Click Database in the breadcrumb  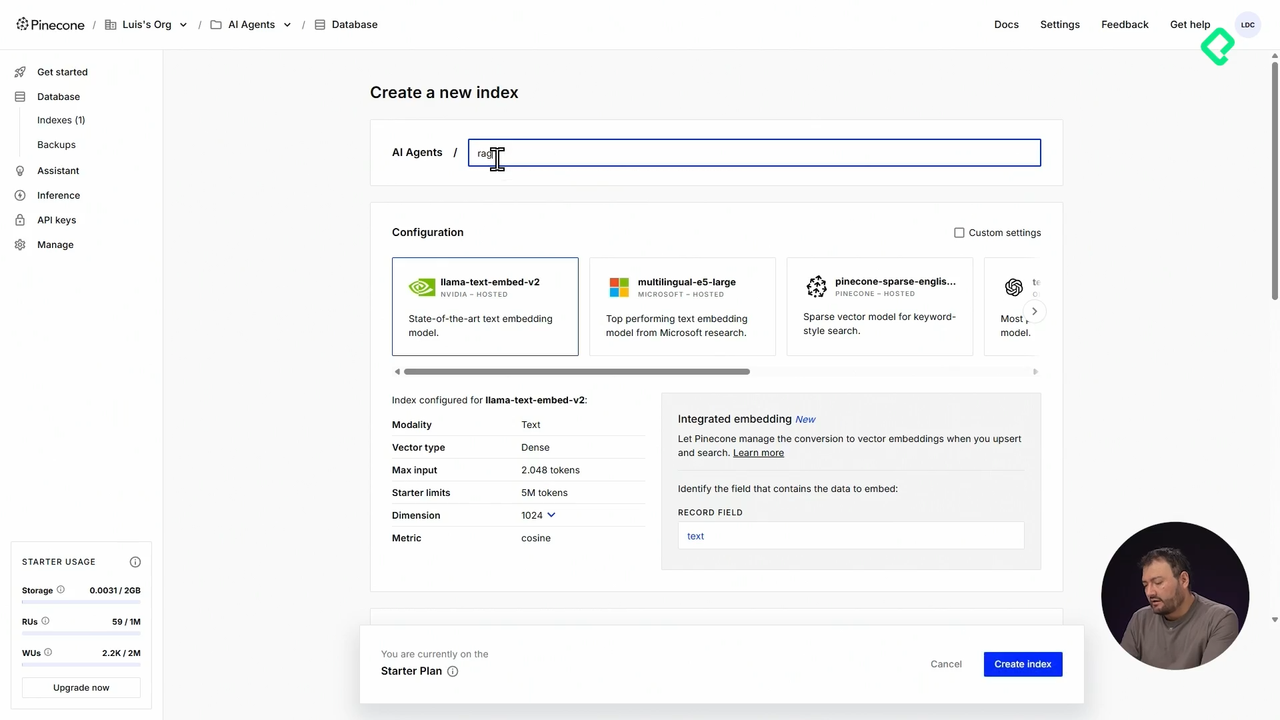(x=354, y=25)
